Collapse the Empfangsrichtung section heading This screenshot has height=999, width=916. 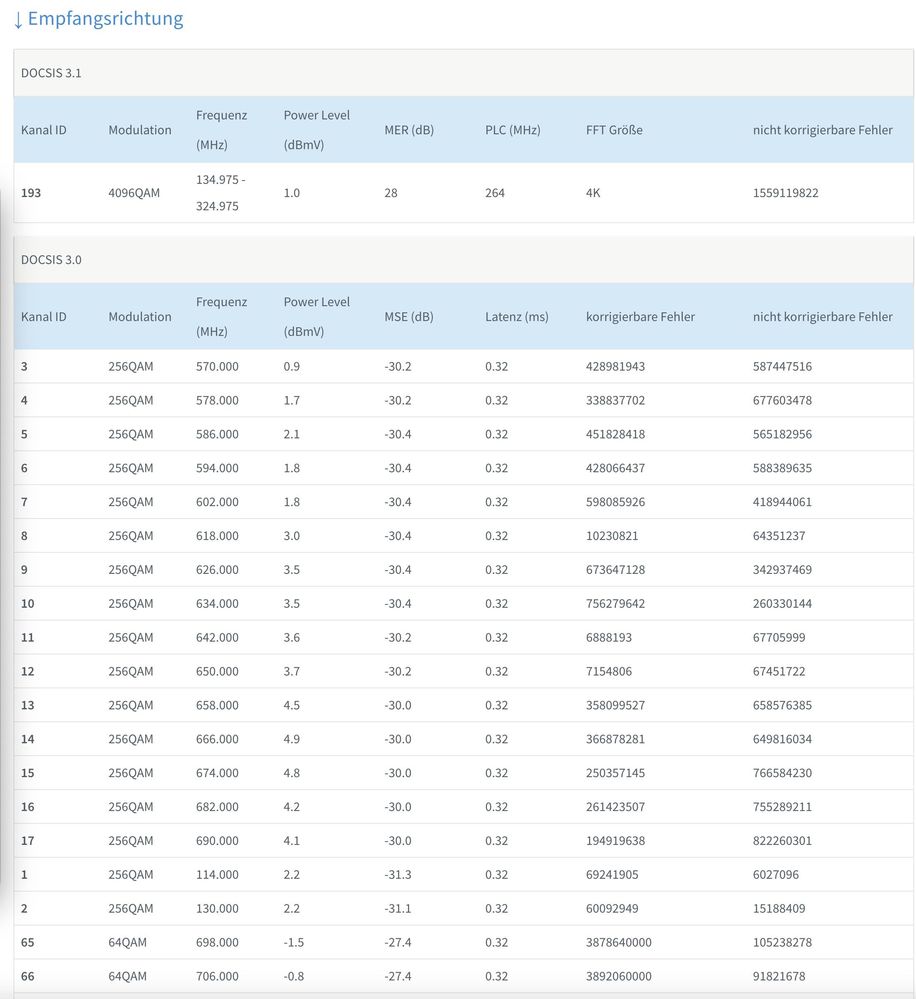[x=98, y=18]
